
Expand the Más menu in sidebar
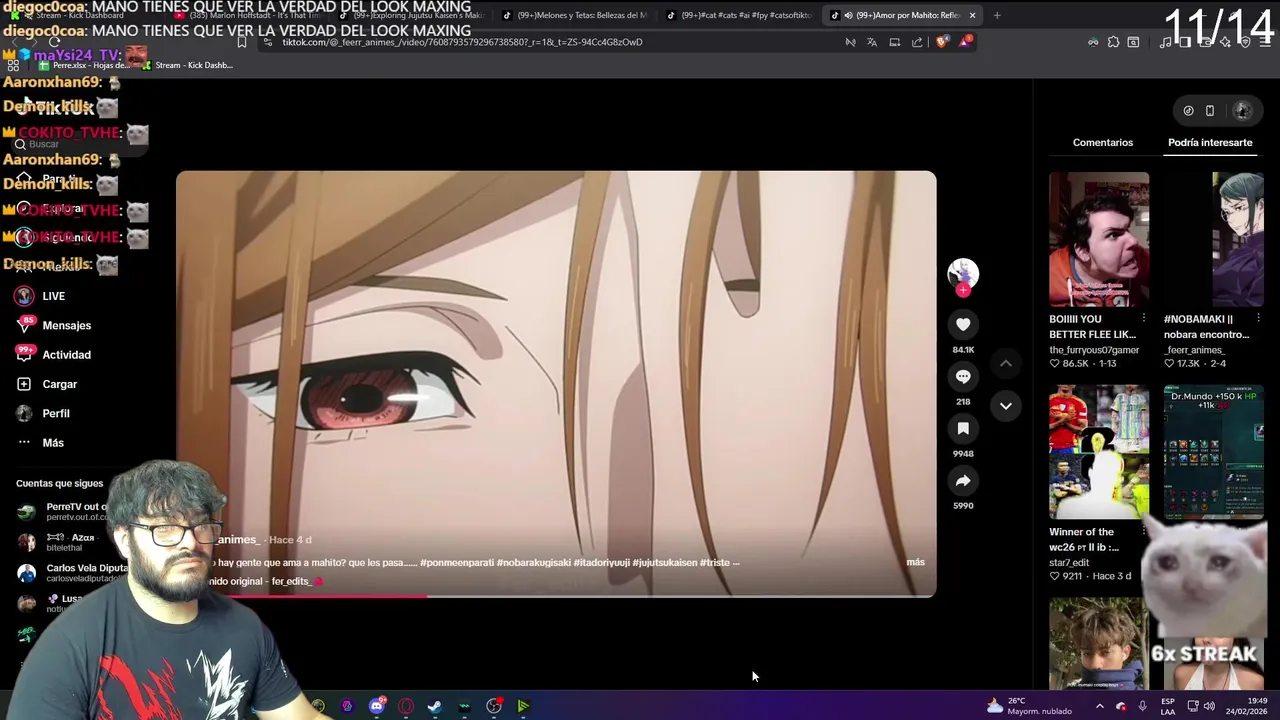point(40,443)
